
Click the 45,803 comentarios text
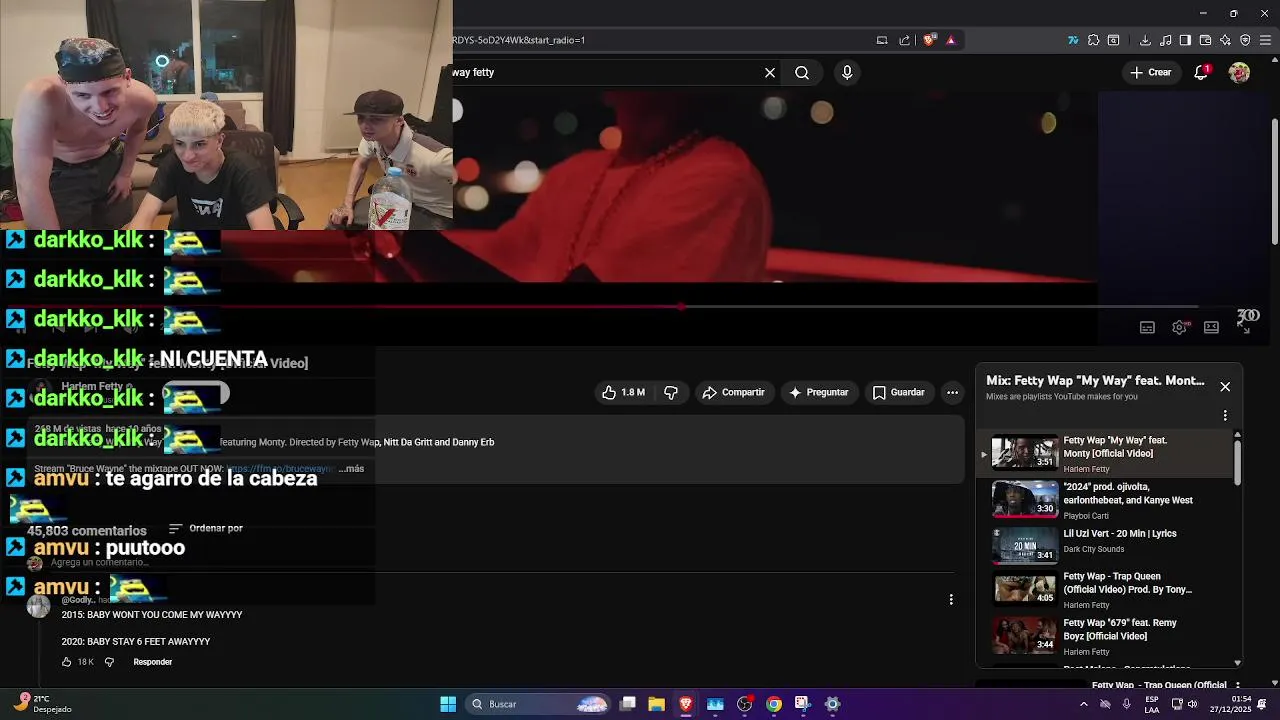click(87, 531)
